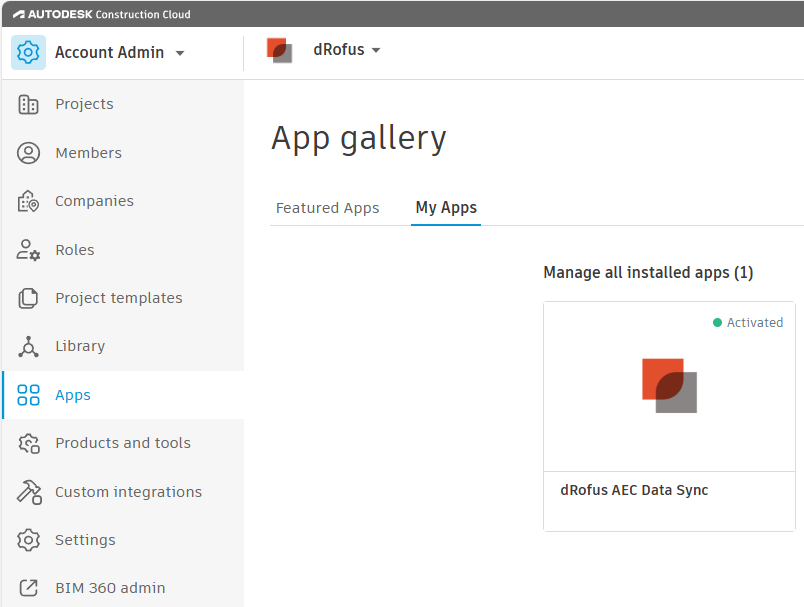This screenshot has width=804, height=607.
Task: Click the dRofus app card logo thumbnail
Action: pos(669,386)
